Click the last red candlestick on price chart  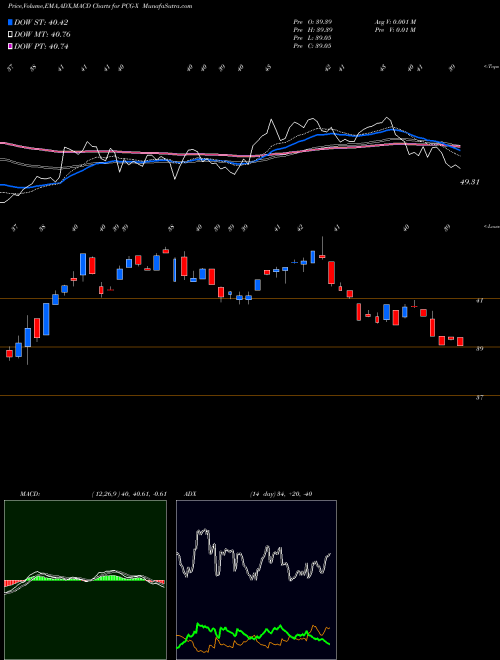coord(460,341)
